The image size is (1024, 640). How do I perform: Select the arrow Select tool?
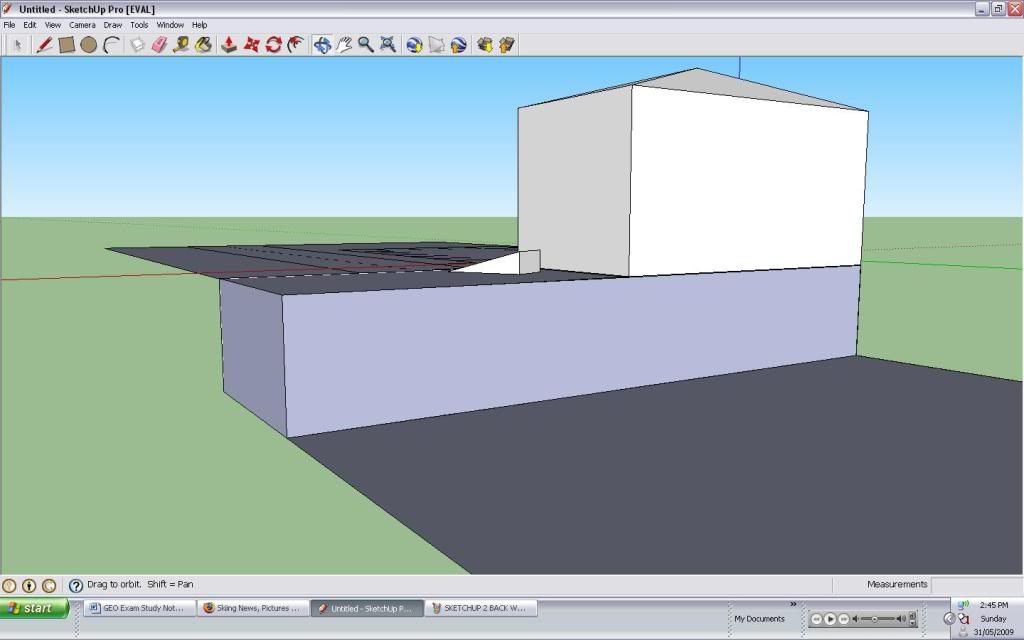click(17, 44)
